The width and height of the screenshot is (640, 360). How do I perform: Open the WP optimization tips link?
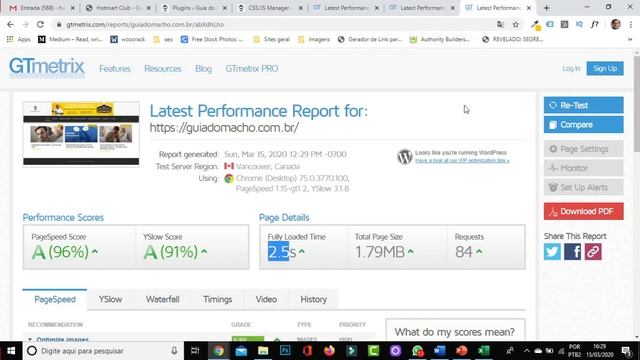tap(462, 160)
